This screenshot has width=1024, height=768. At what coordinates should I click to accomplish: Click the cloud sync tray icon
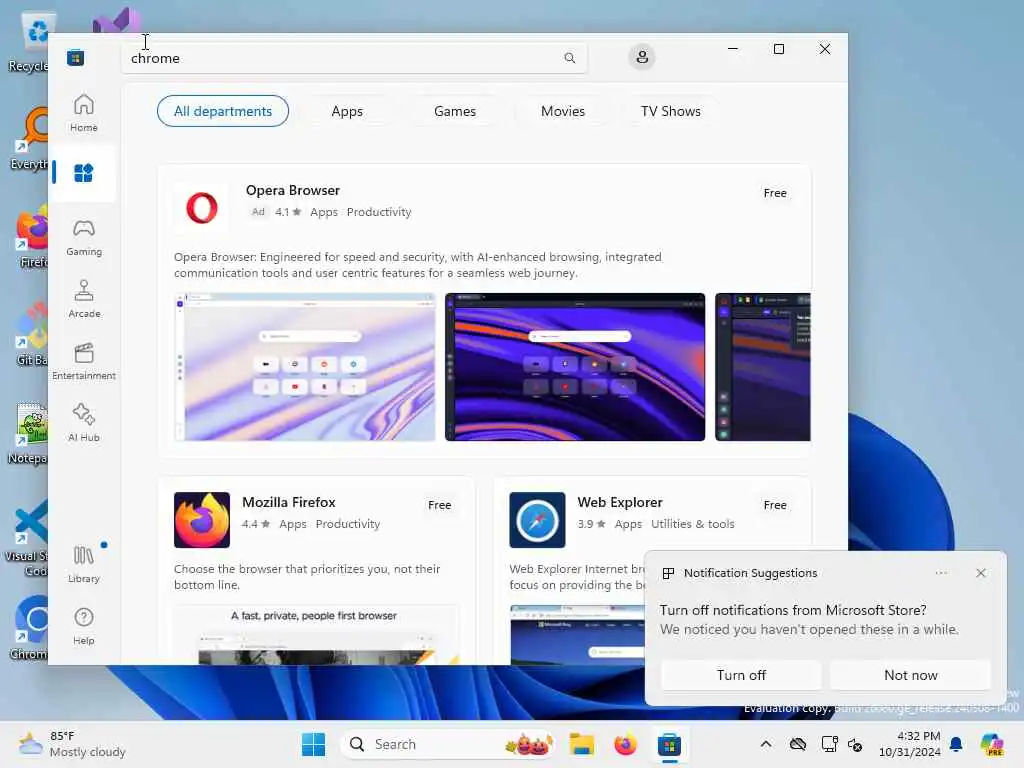797,744
